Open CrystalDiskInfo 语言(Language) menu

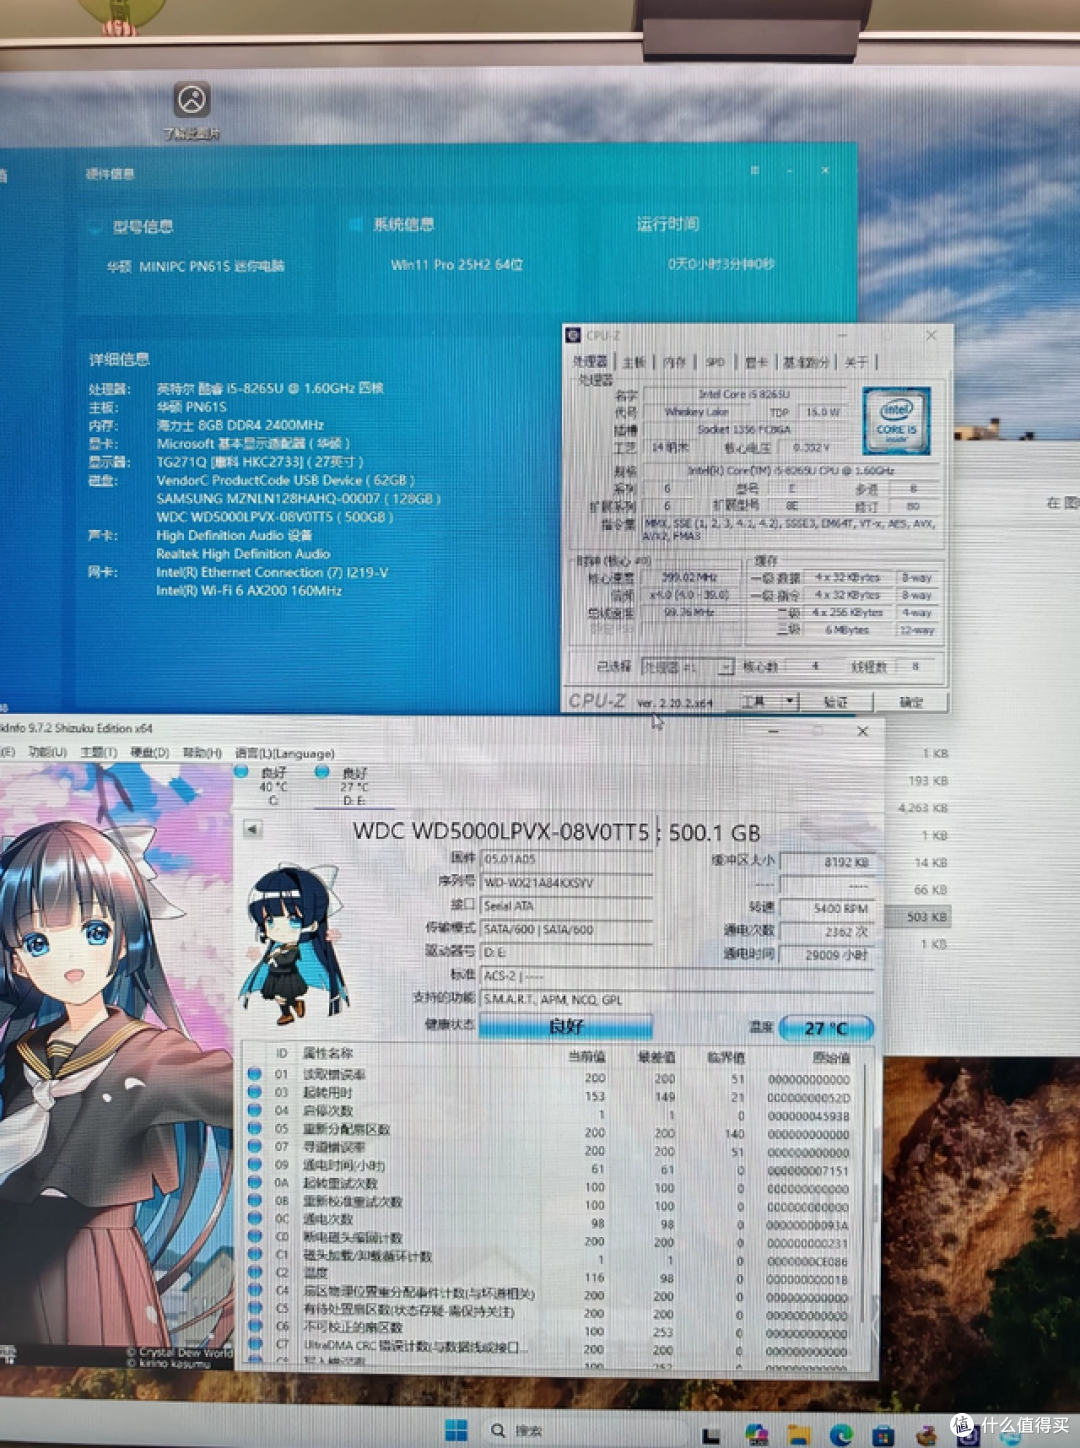285,753
